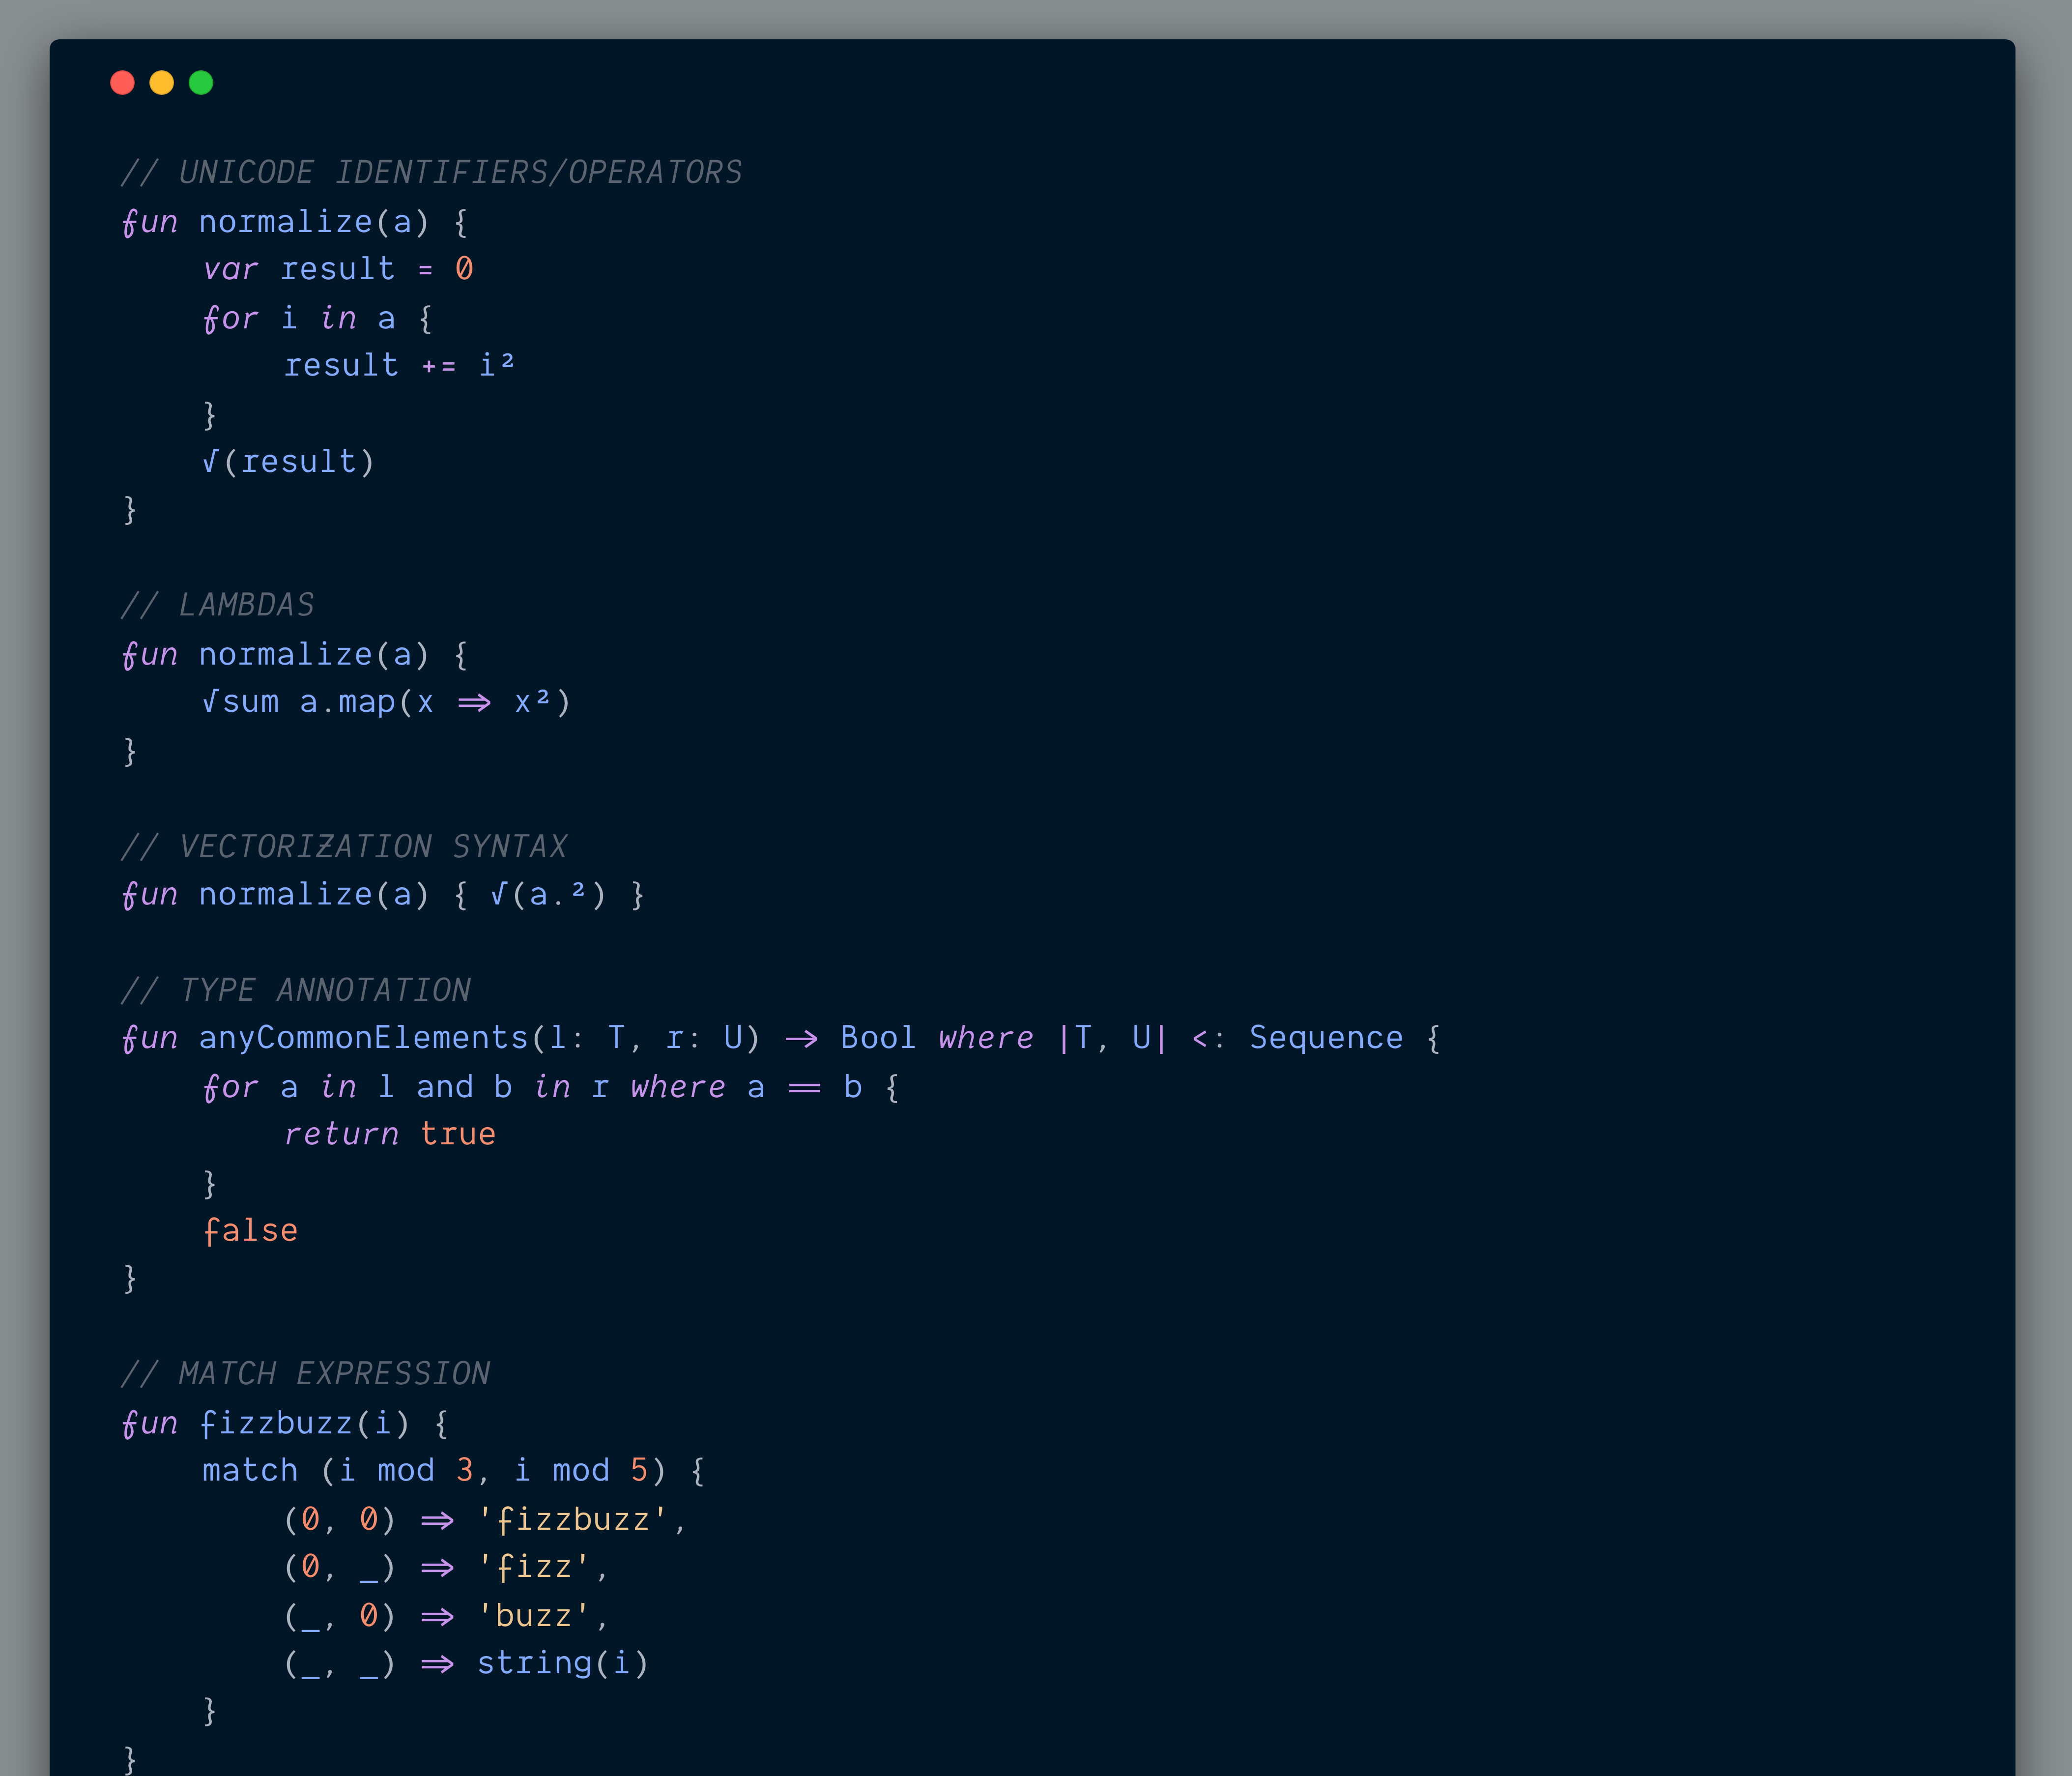Click the line "for a in l and b in r"
This screenshot has width=2072, height=1776.
(x=405, y=1087)
